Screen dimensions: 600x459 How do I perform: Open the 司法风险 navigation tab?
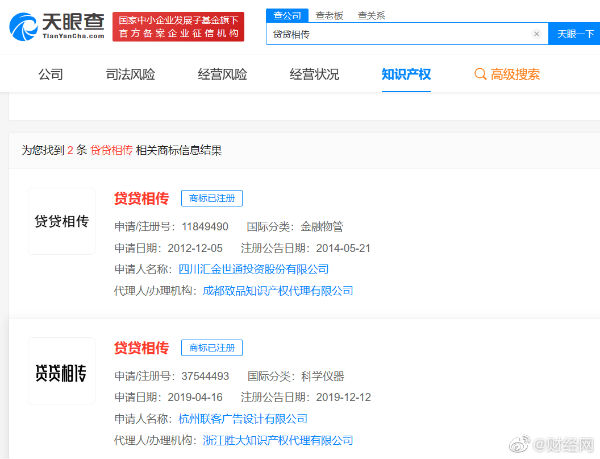click(130, 74)
